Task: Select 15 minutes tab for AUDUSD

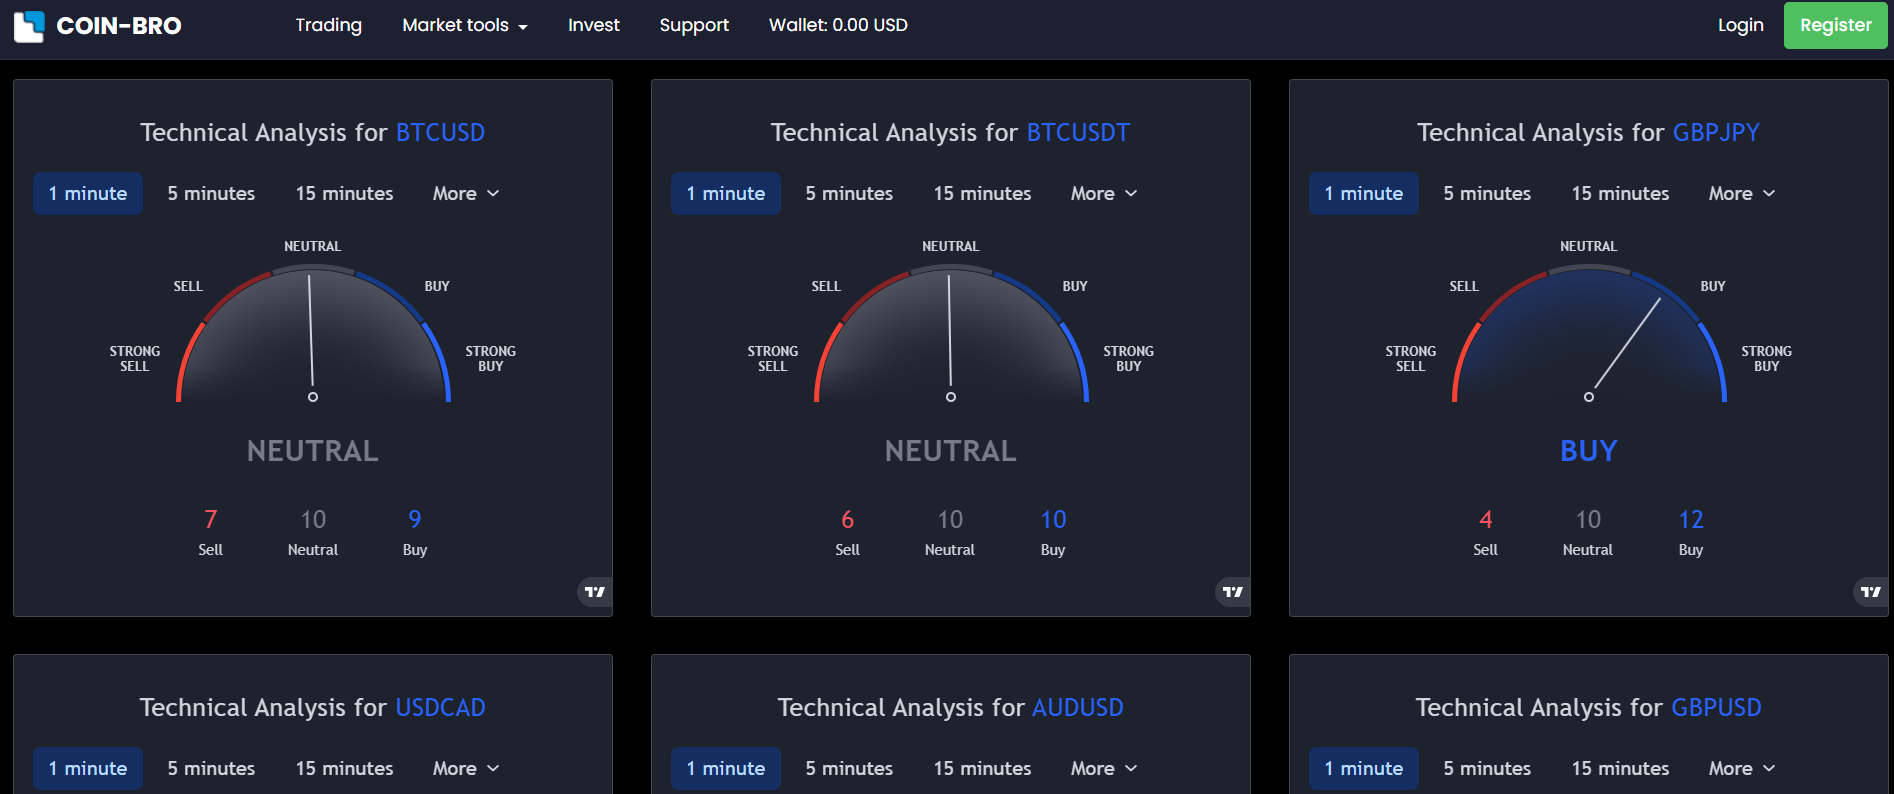Action: (982, 768)
